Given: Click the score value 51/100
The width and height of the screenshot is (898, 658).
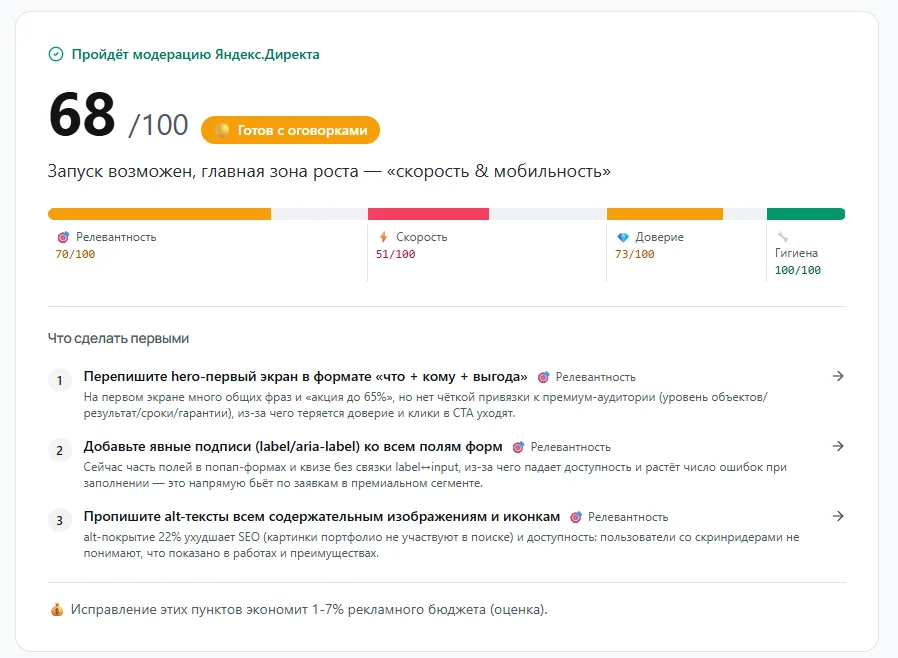Looking at the screenshot, I should click(395, 254).
